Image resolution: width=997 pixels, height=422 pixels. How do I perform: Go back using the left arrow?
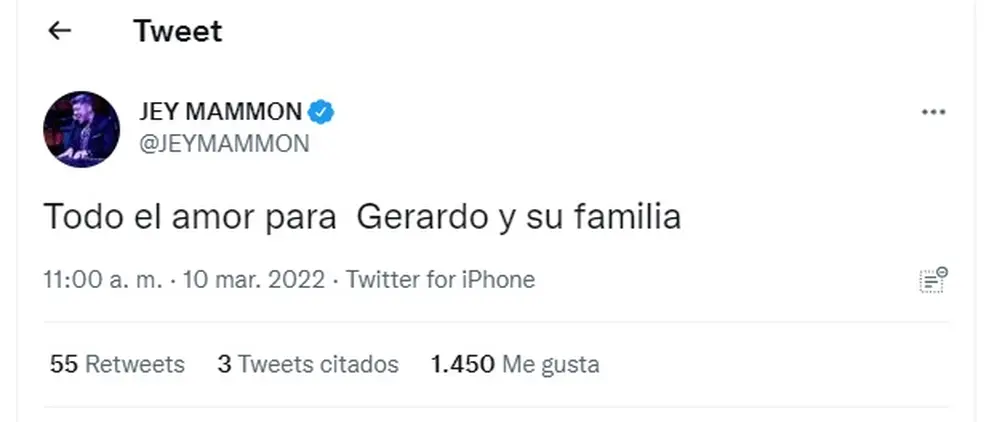pyautogui.click(x=59, y=30)
